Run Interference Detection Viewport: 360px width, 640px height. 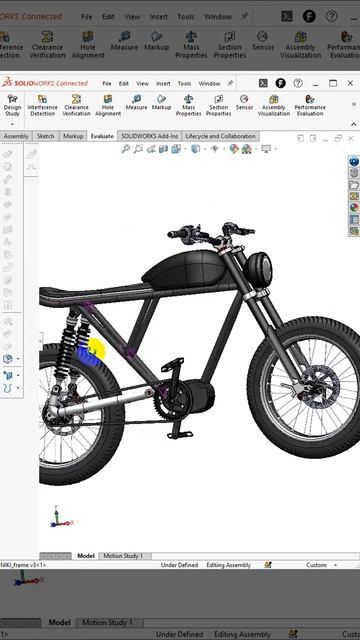pyautogui.click(x=42, y=105)
